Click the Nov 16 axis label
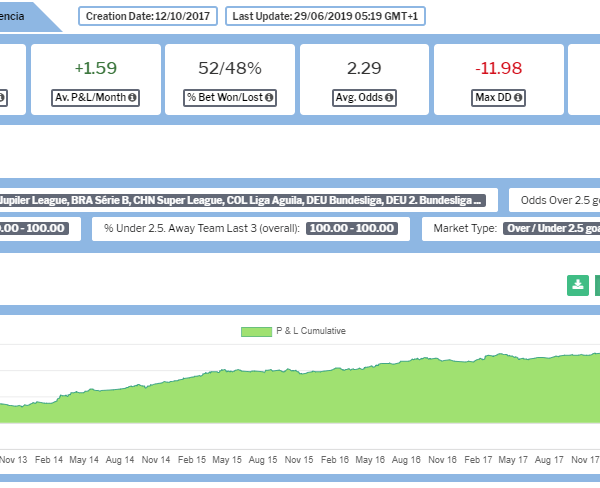 pyautogui.click(x=442, y=460)
